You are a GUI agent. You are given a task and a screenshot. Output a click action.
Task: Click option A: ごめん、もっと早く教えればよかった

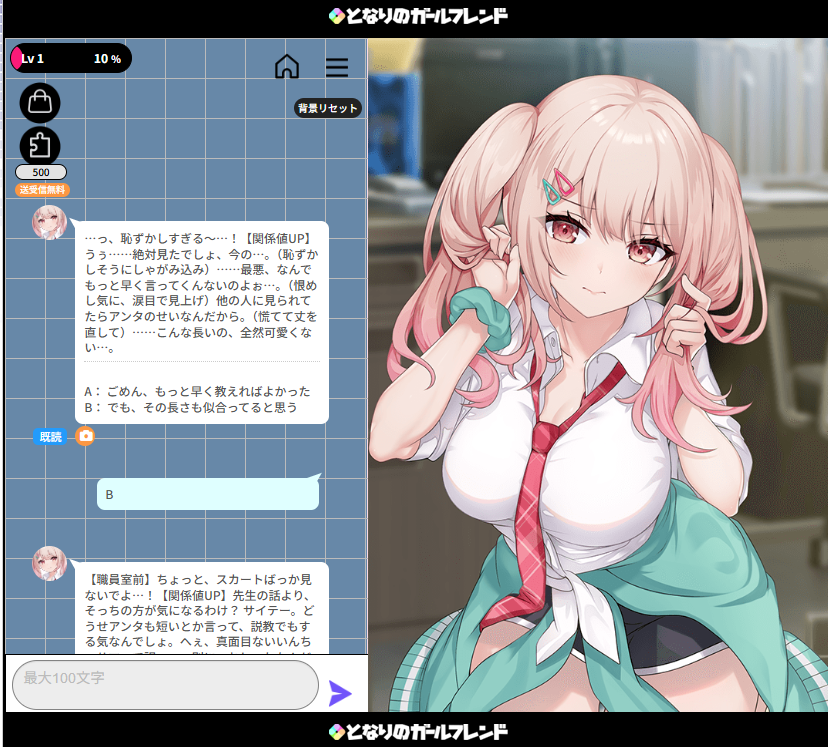197,391
